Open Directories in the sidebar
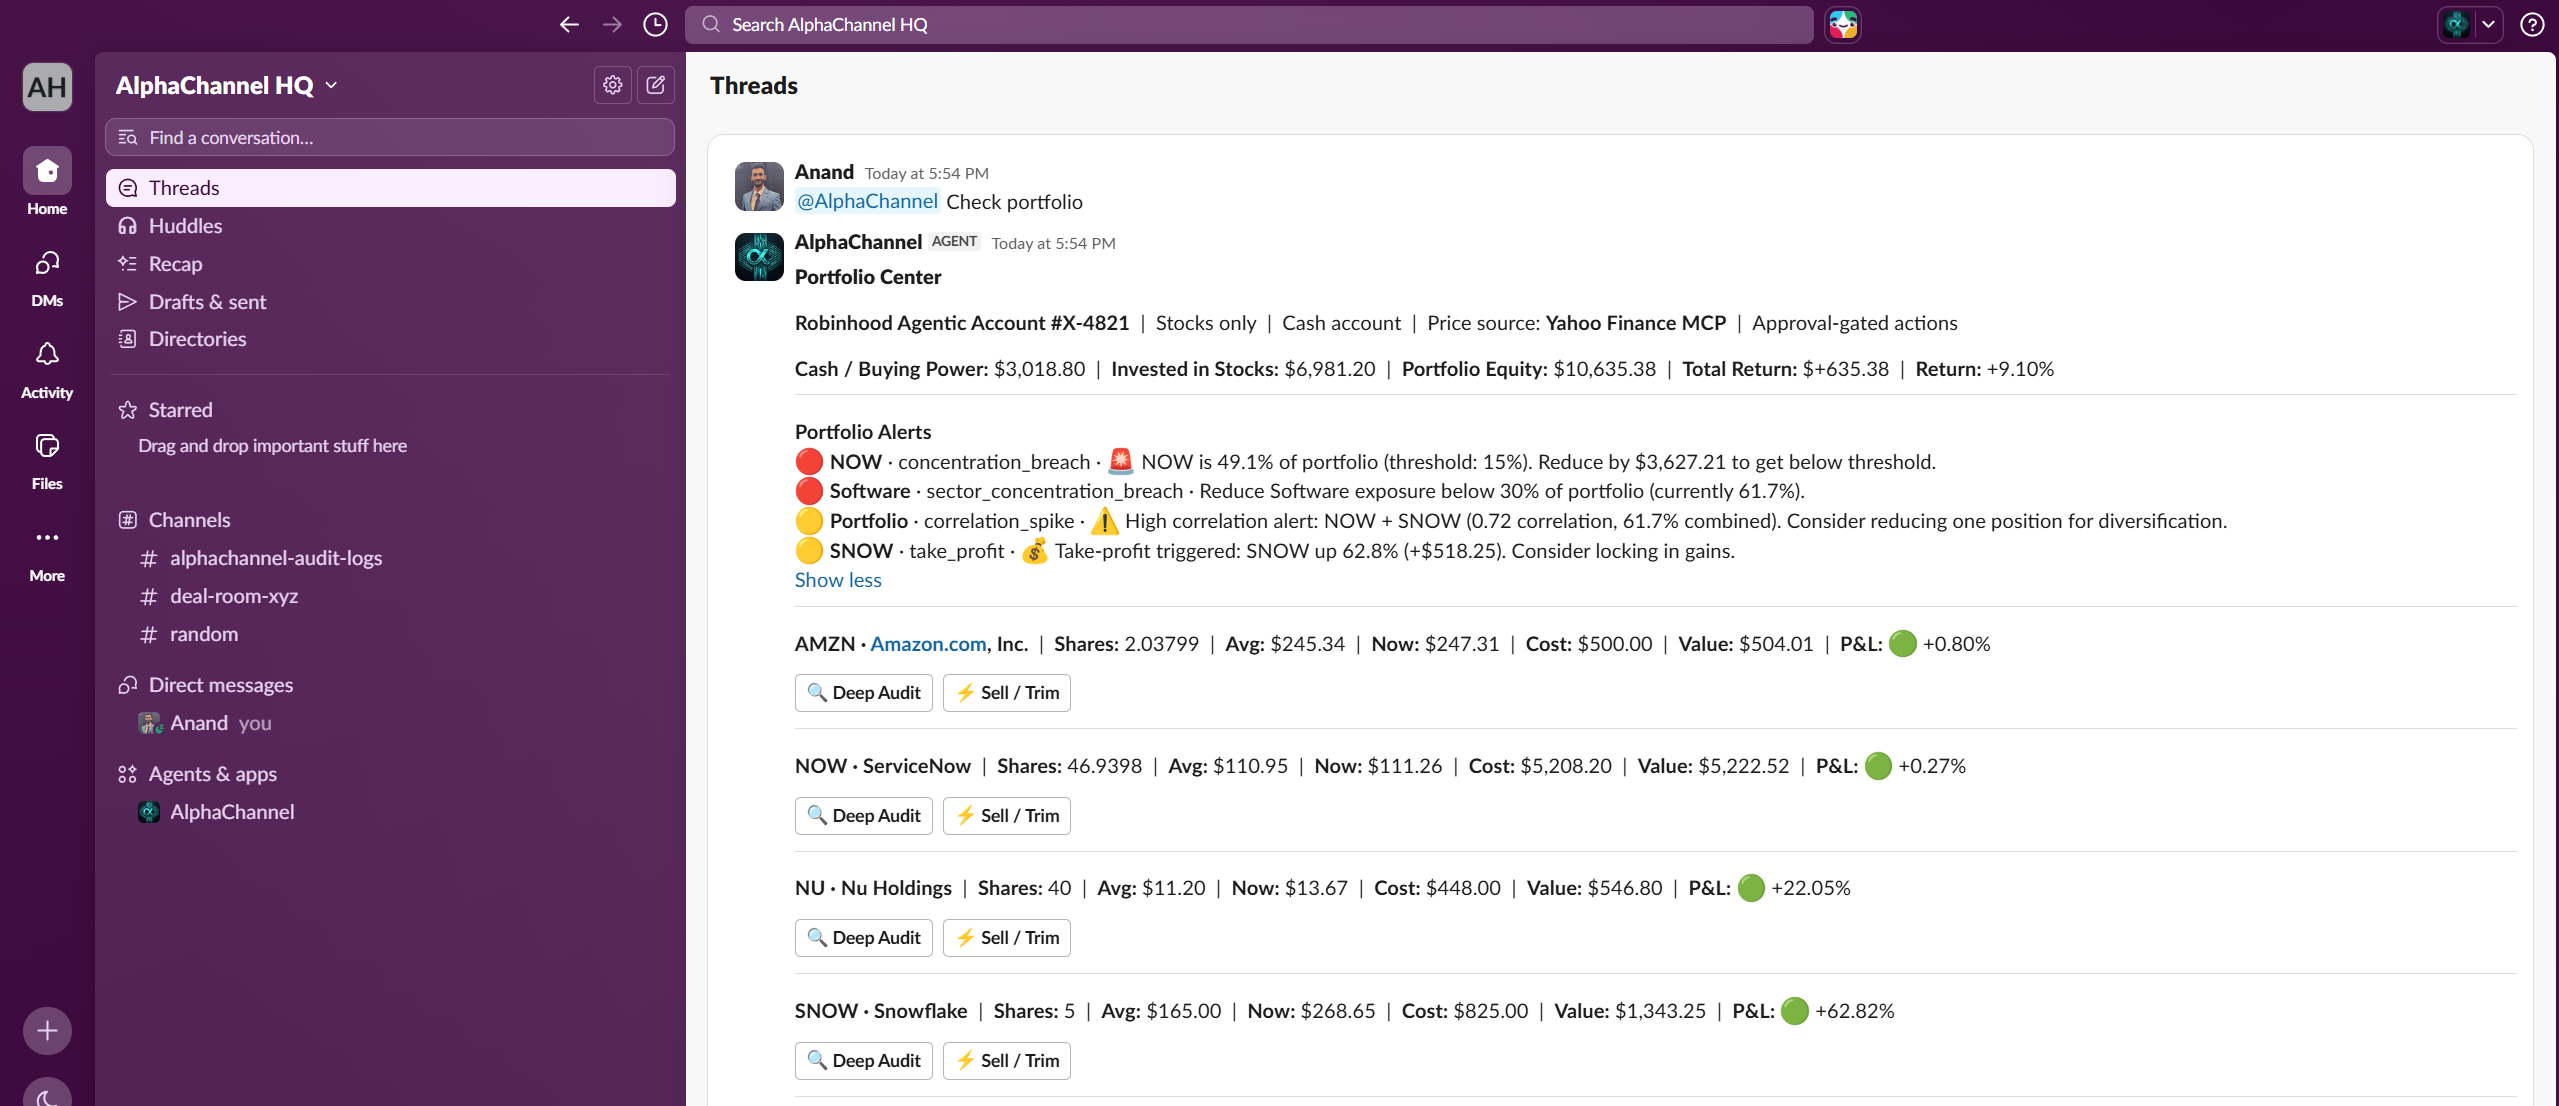The width and height of the screenshot is (2559, 1106). click(x=390, y=339)
